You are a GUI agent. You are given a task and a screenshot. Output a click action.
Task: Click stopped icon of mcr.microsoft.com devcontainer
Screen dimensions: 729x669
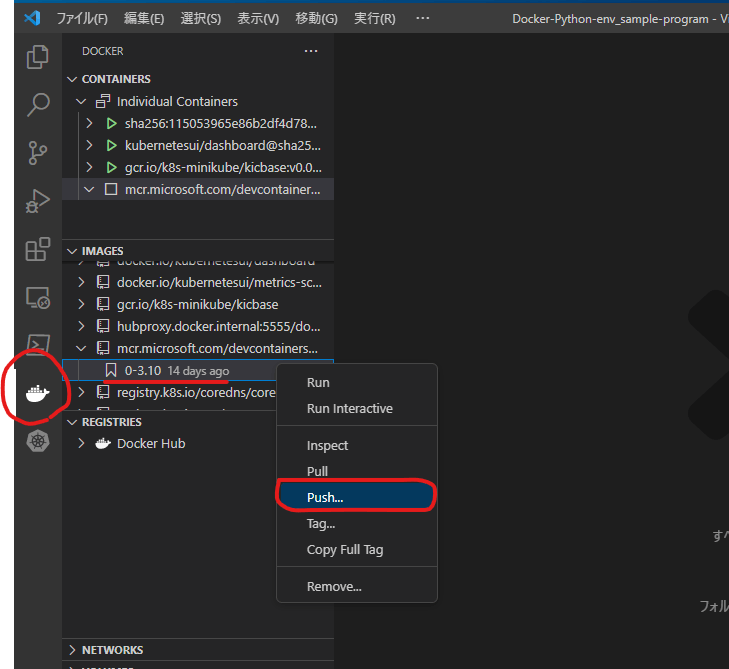111,189
